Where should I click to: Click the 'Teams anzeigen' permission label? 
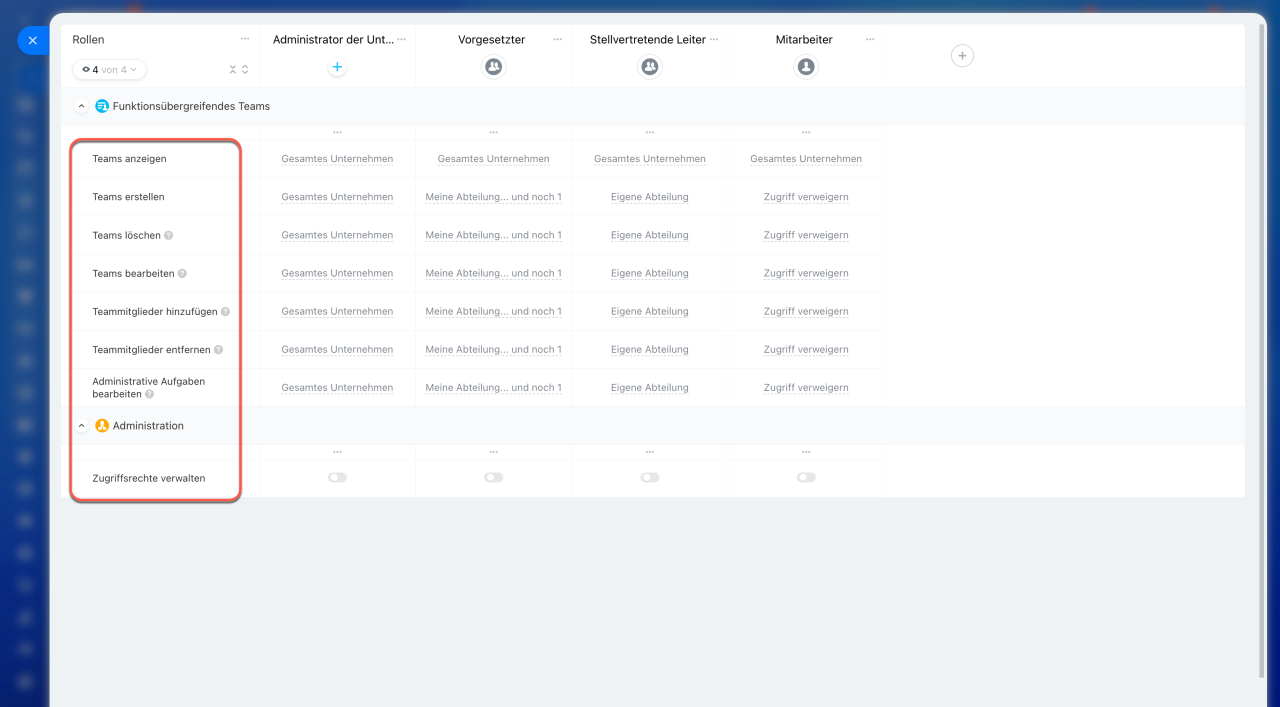pyautogui.click(x=129, y=159)
